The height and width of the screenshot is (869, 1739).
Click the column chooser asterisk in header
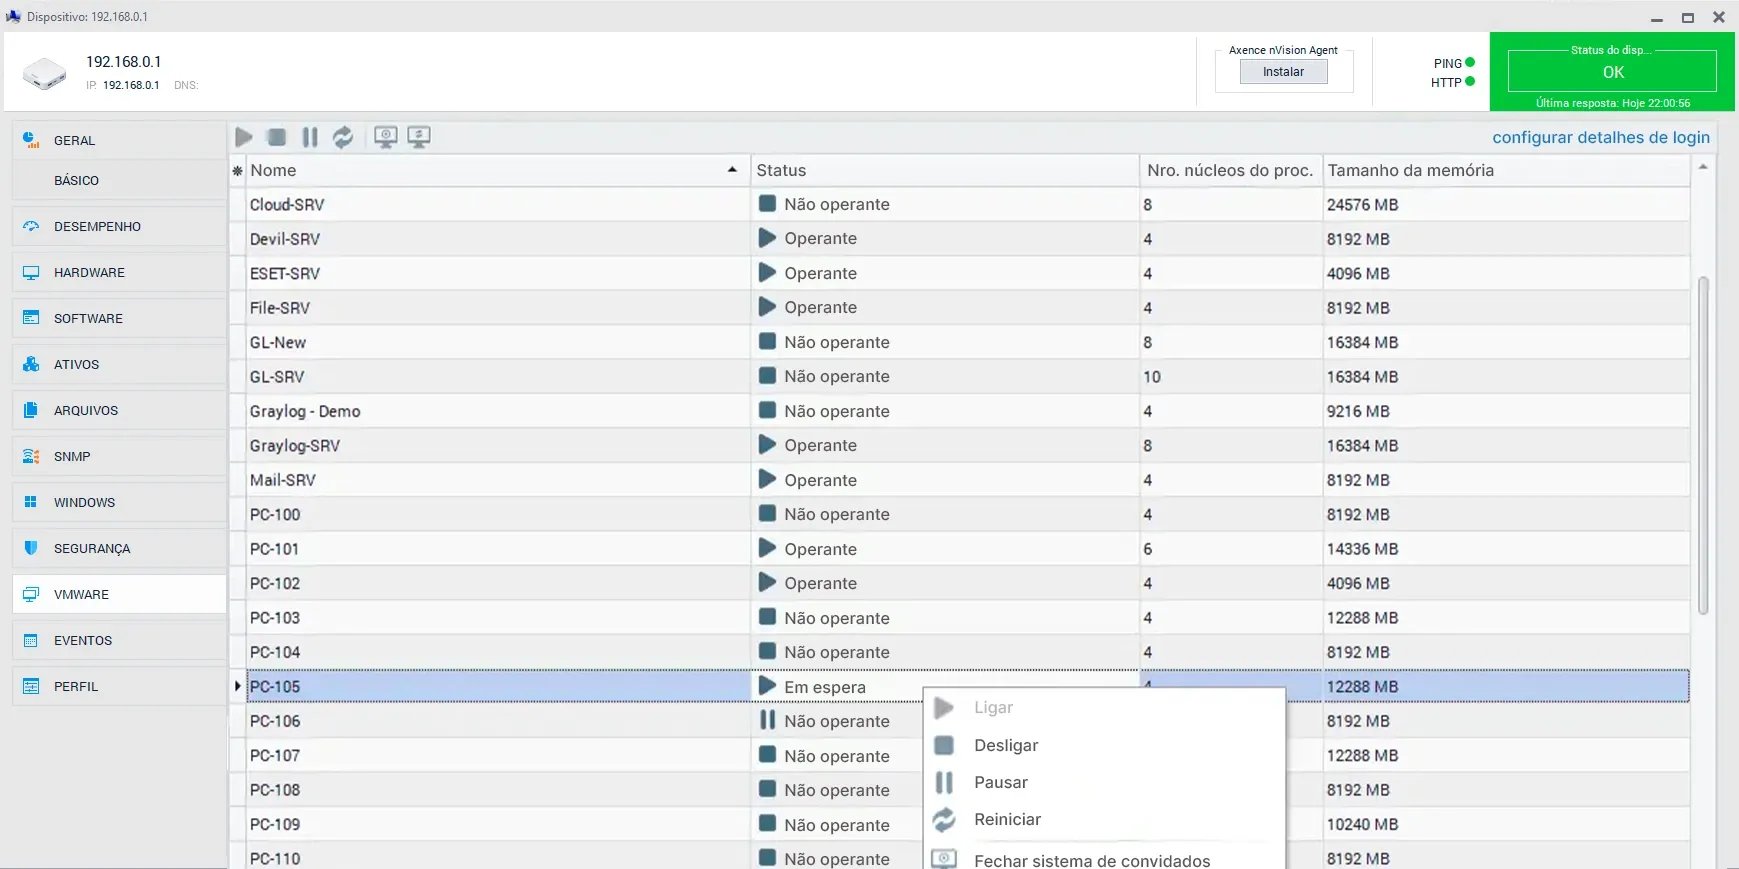(x=237, y=171)
